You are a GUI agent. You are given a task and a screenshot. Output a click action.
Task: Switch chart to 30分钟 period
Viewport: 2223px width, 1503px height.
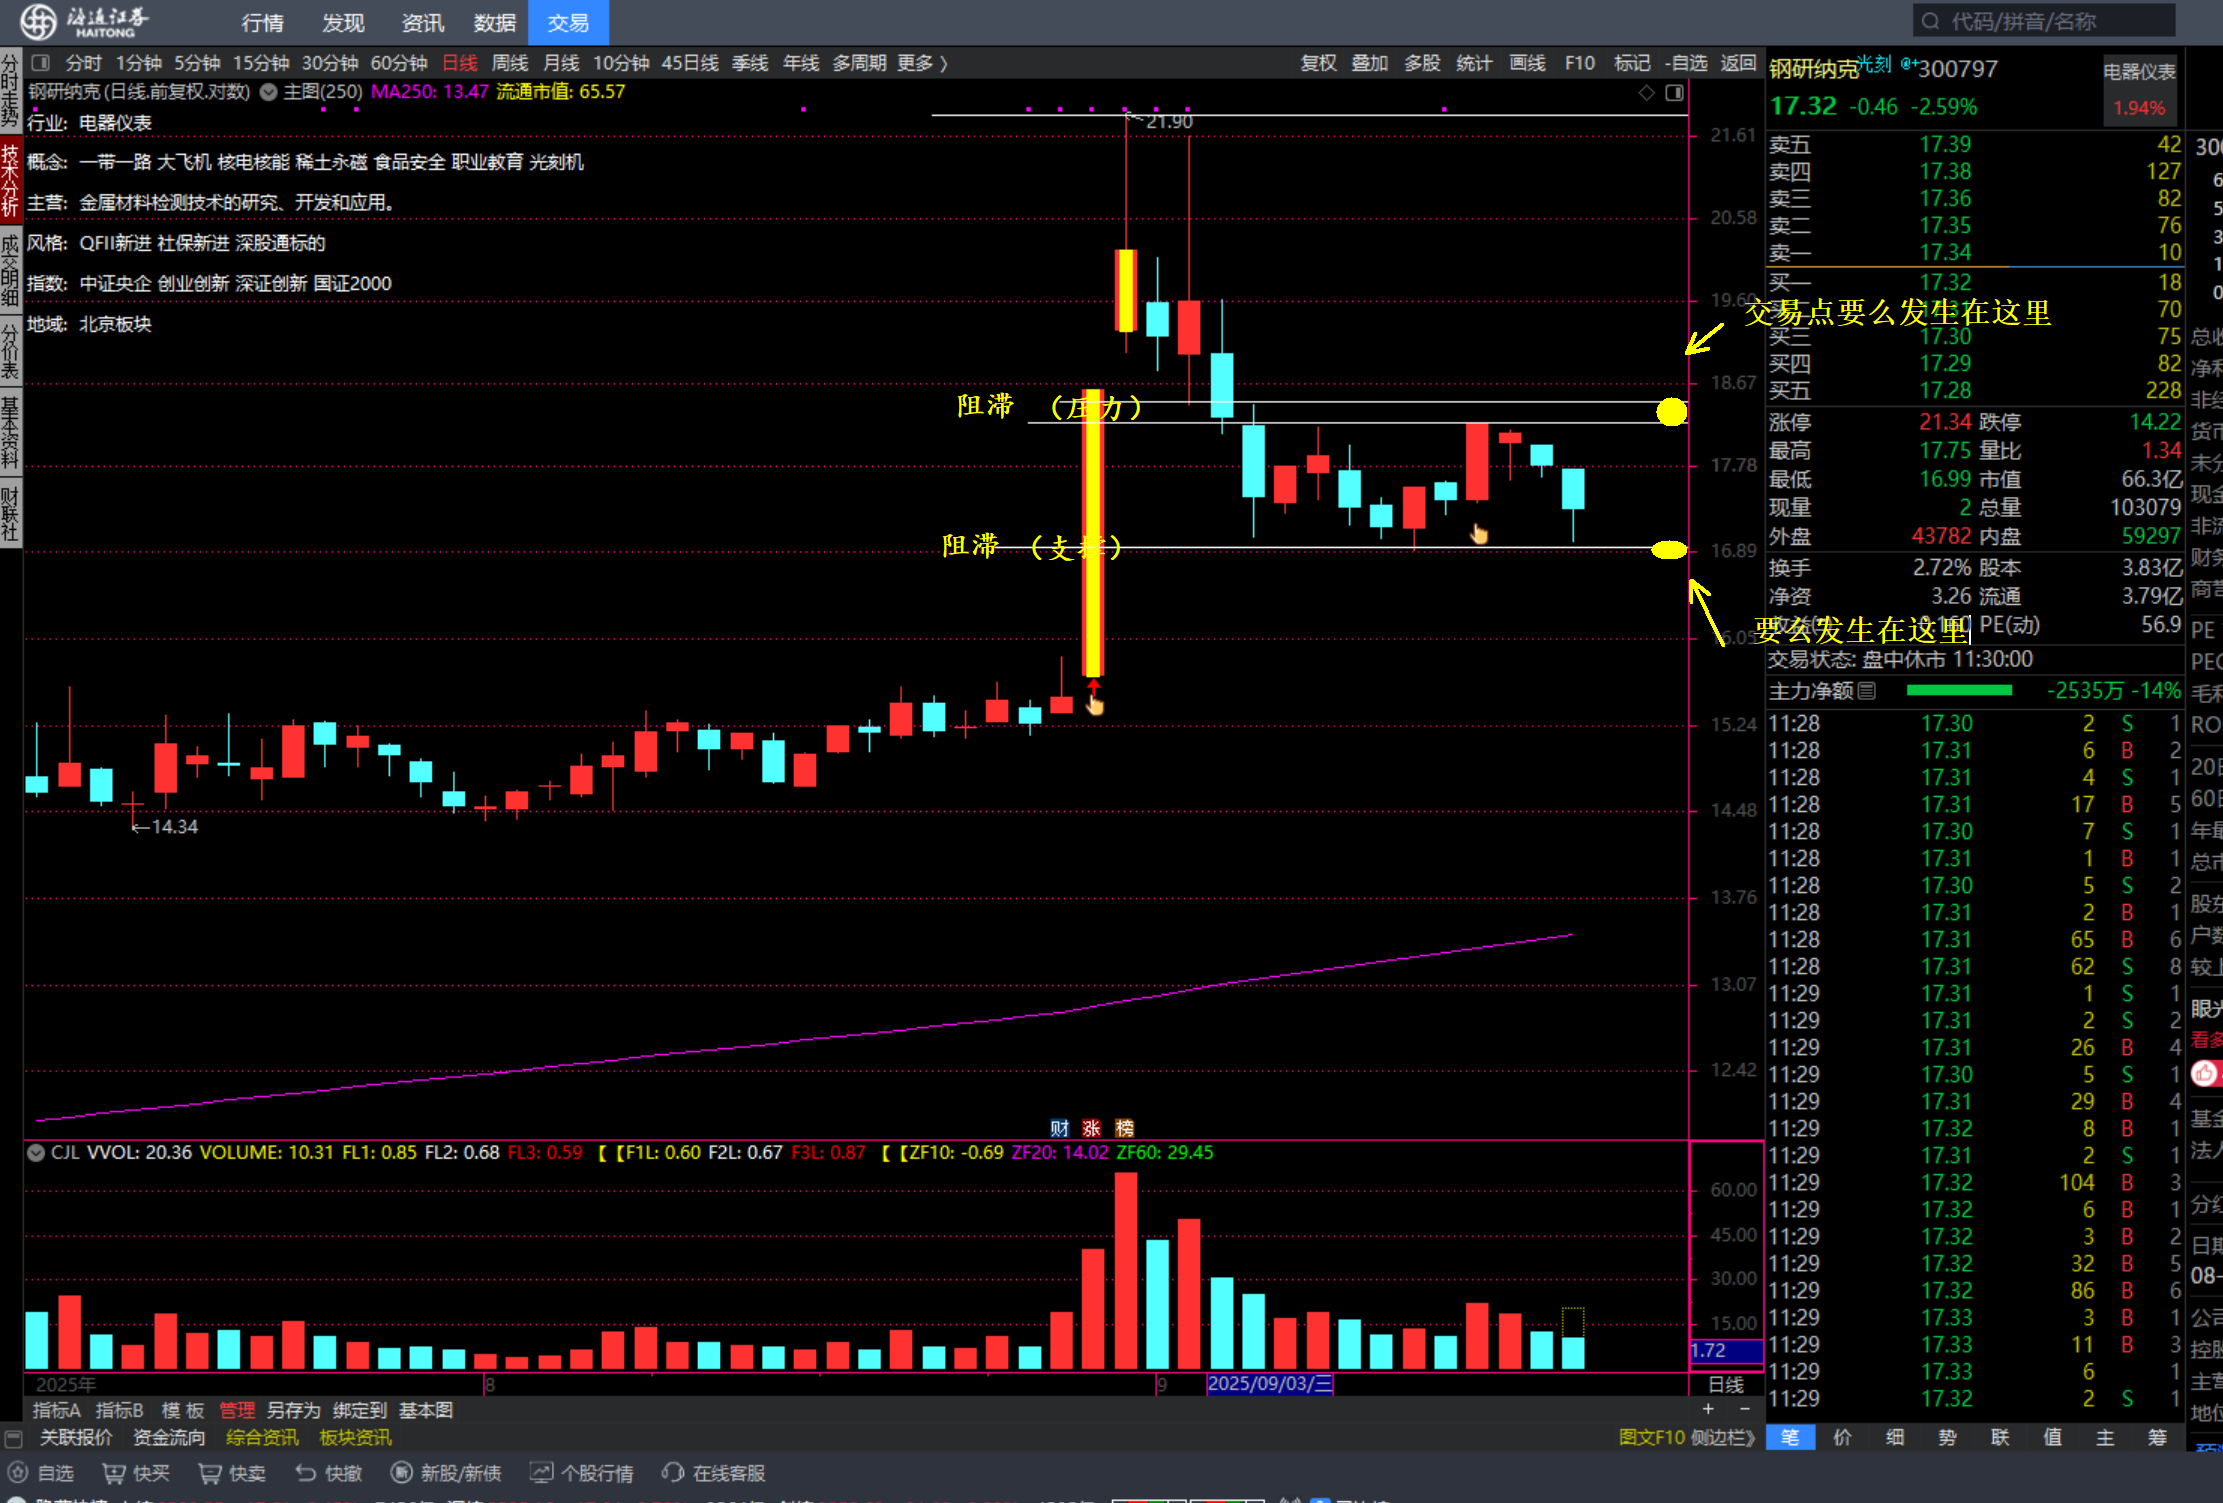pyautogui.click(x=330, y=63)
